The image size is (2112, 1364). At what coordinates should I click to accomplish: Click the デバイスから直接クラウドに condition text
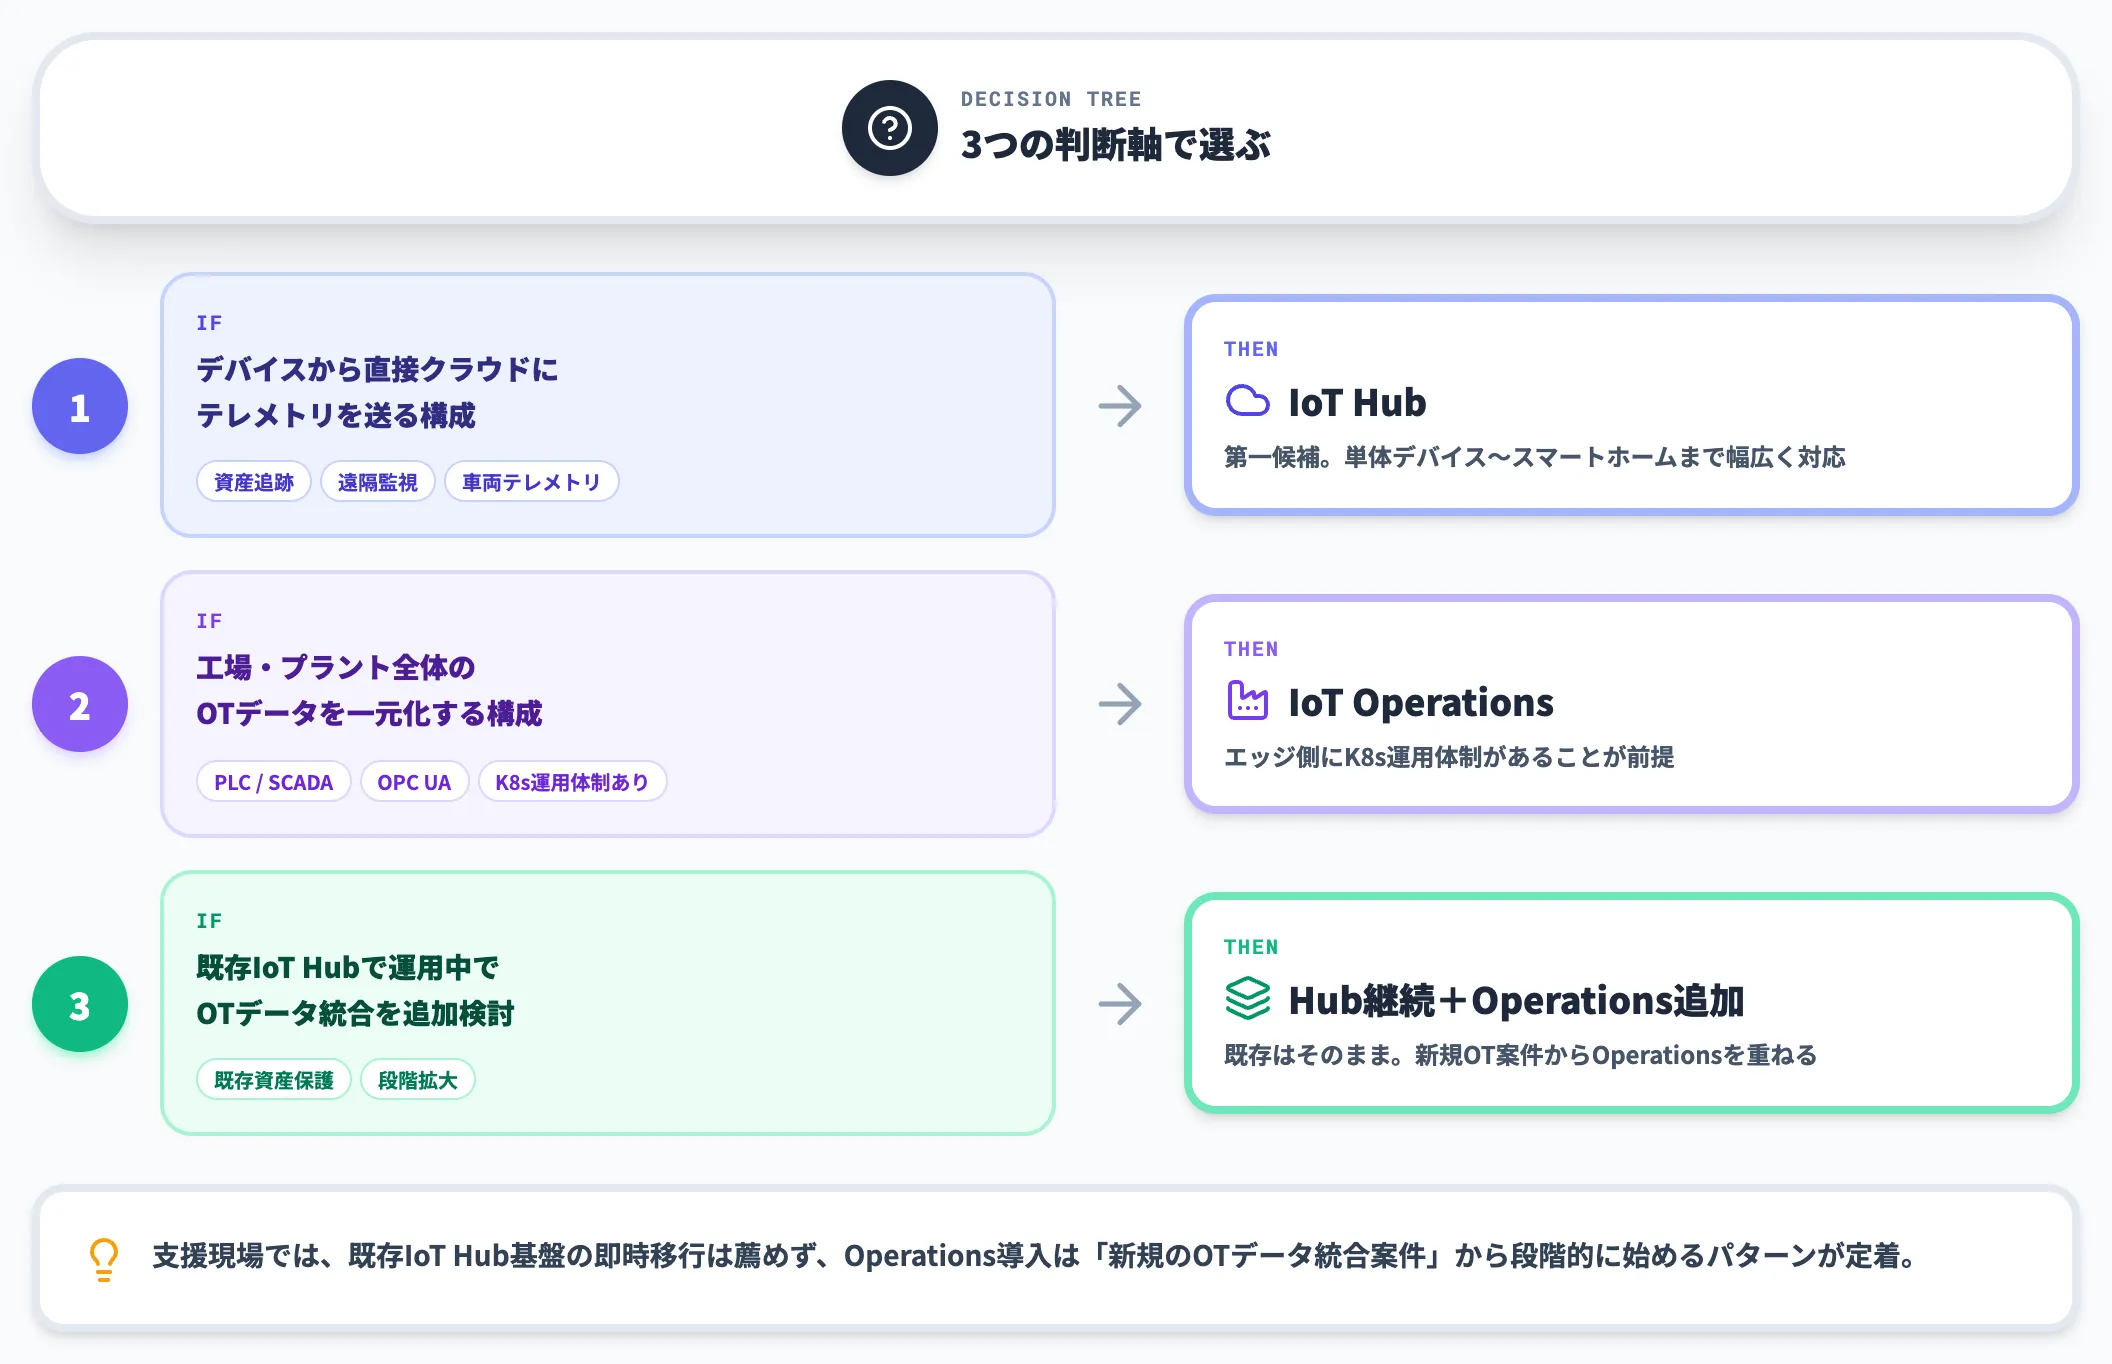[377, 369]
